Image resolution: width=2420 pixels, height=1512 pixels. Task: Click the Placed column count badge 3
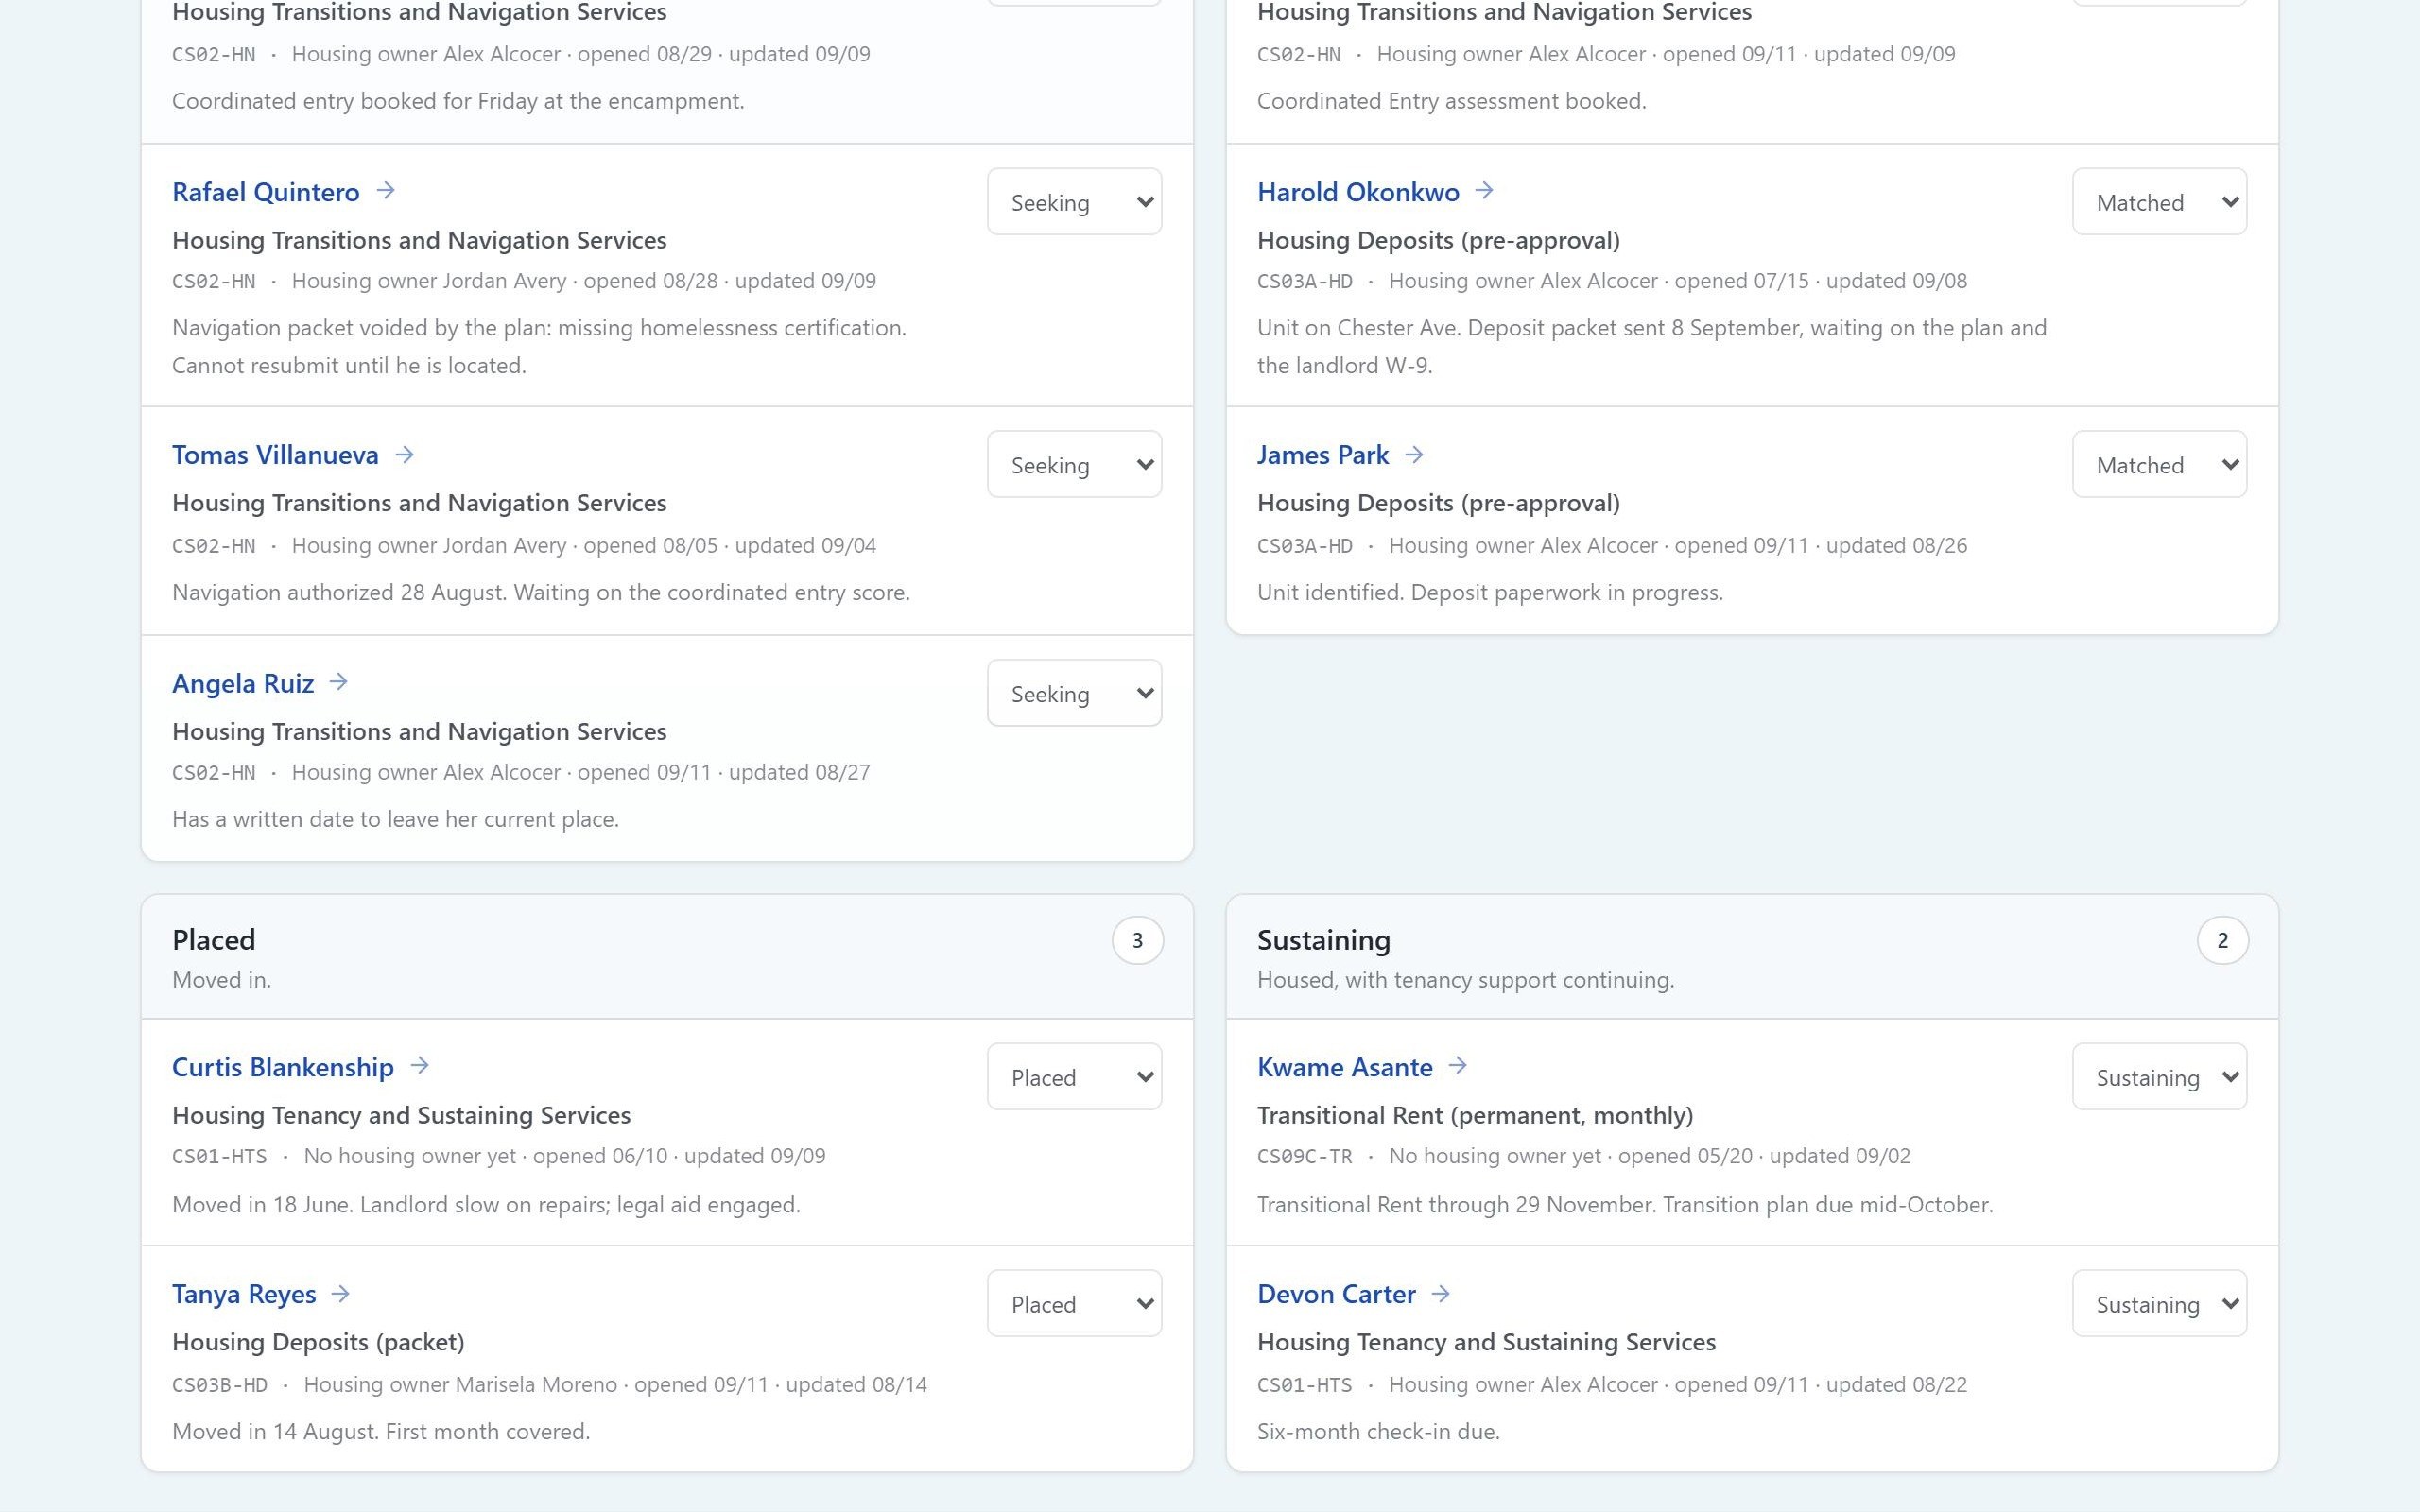(1137, 940)
